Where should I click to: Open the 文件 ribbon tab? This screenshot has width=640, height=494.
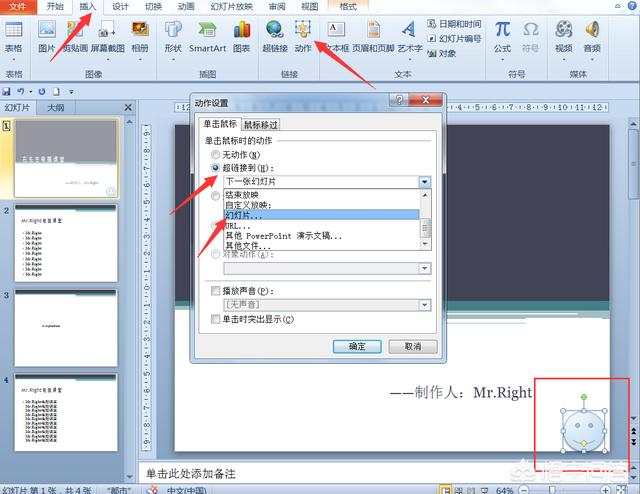point(18,7)
